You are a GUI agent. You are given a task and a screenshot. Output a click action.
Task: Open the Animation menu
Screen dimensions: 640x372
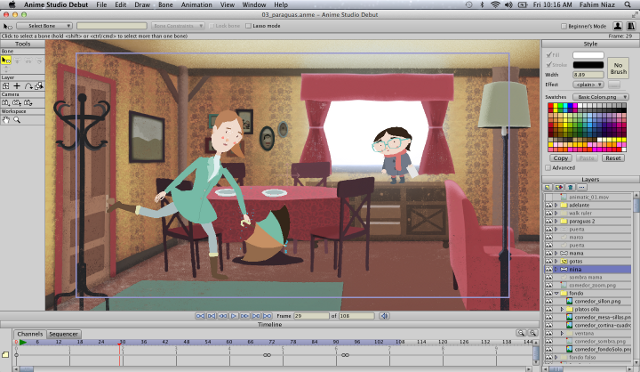pyautogui.click(x=196, y=4)
